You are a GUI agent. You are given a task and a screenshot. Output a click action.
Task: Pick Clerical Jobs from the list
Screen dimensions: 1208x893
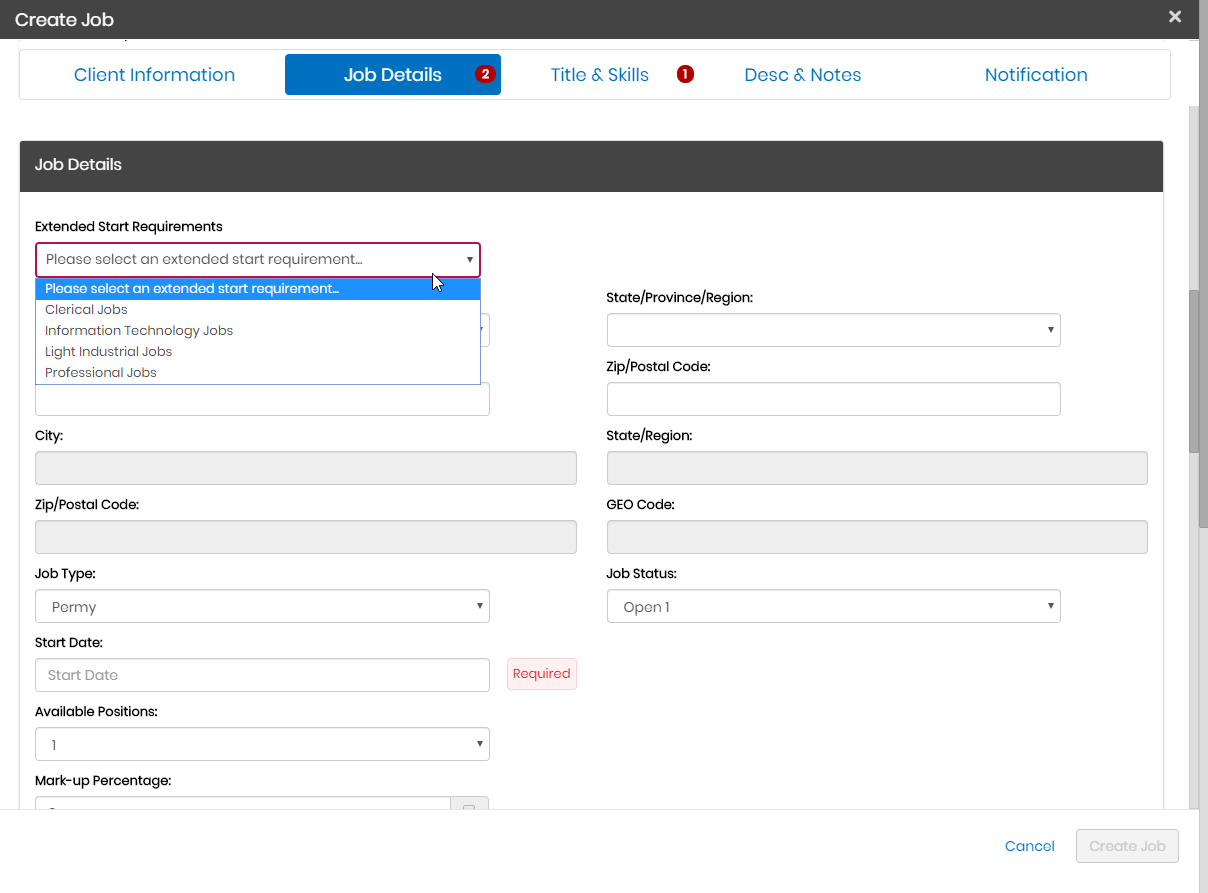click(258, 310)
